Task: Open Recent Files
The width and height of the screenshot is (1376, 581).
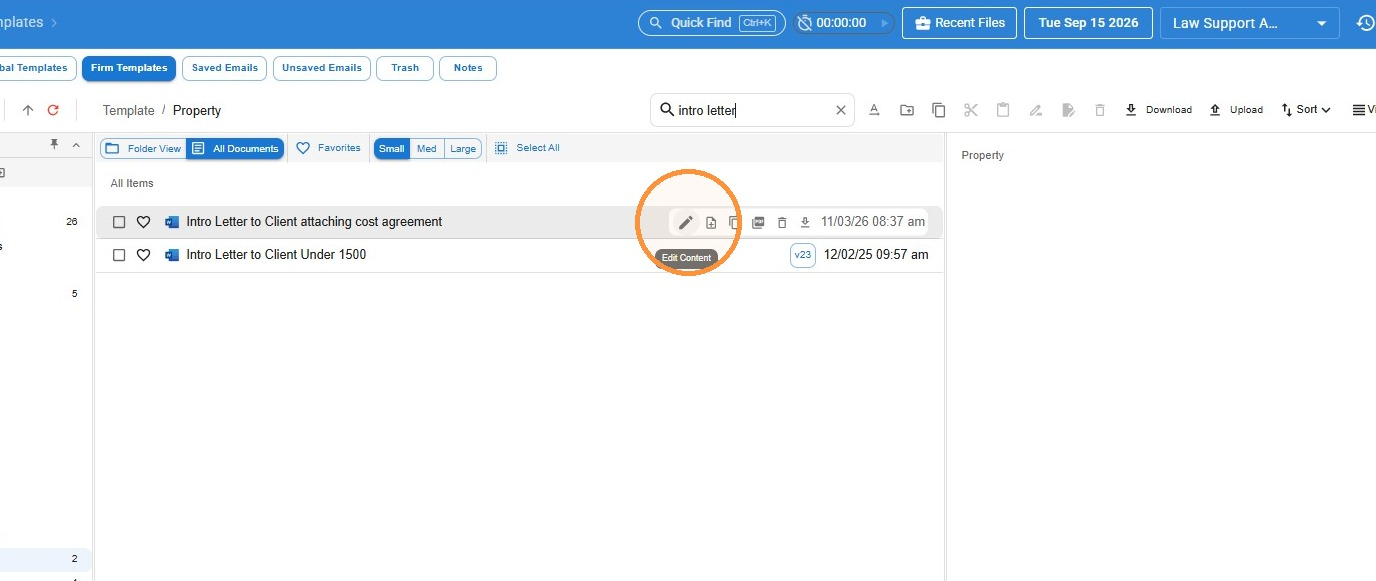Action: coord(959,23)
